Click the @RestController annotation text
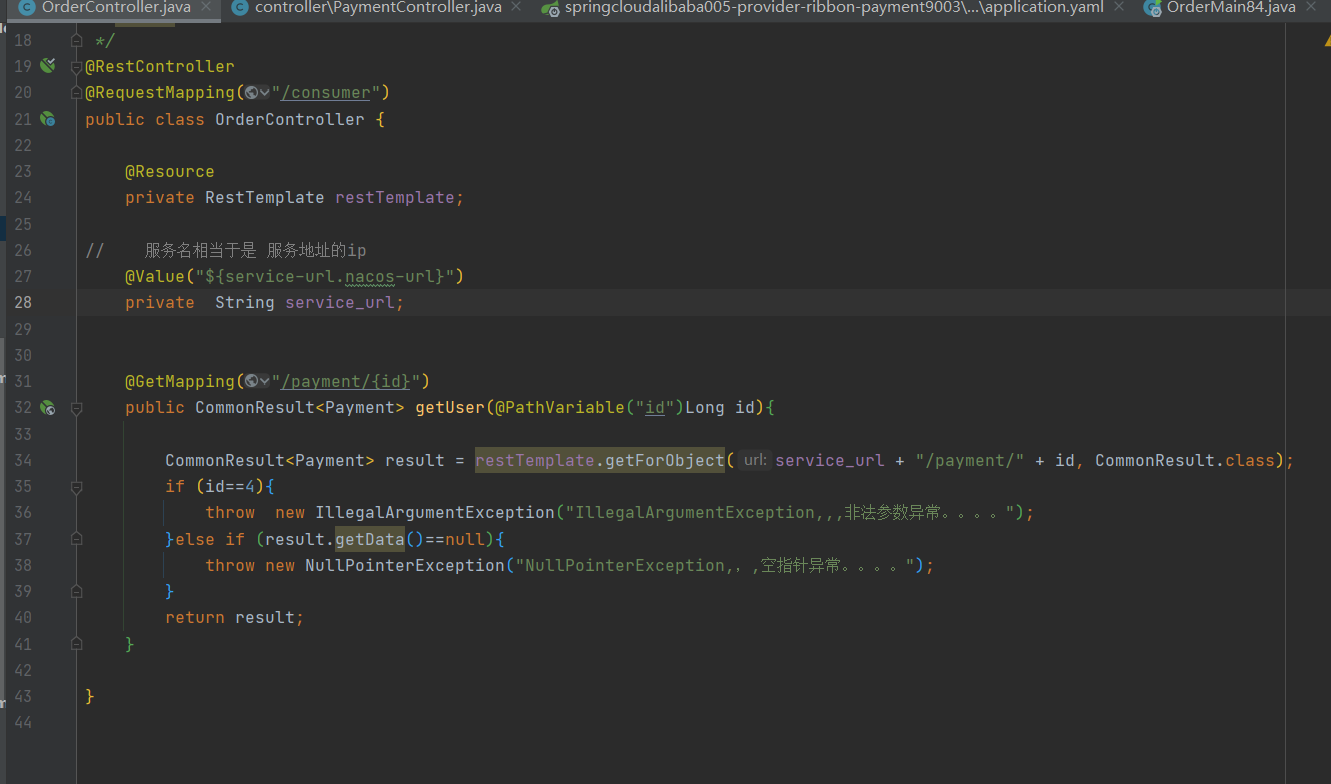Screen dimensions: 1331x784 (x=160, y=66)
